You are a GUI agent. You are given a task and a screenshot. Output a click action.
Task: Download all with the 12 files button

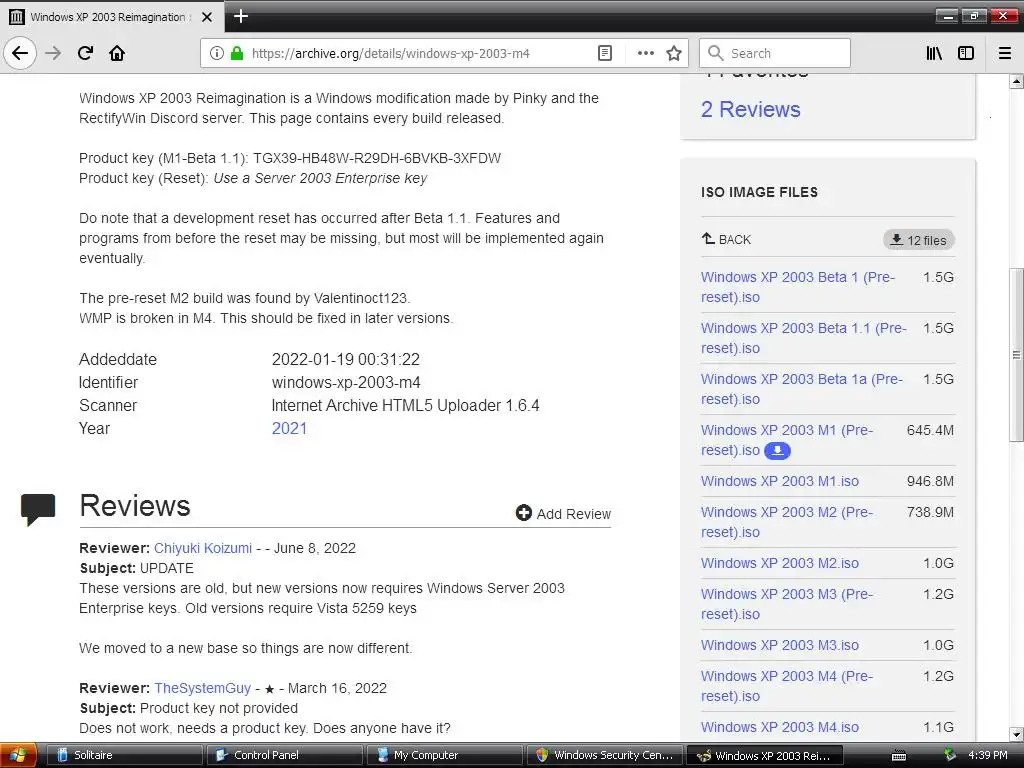point(919,240)
